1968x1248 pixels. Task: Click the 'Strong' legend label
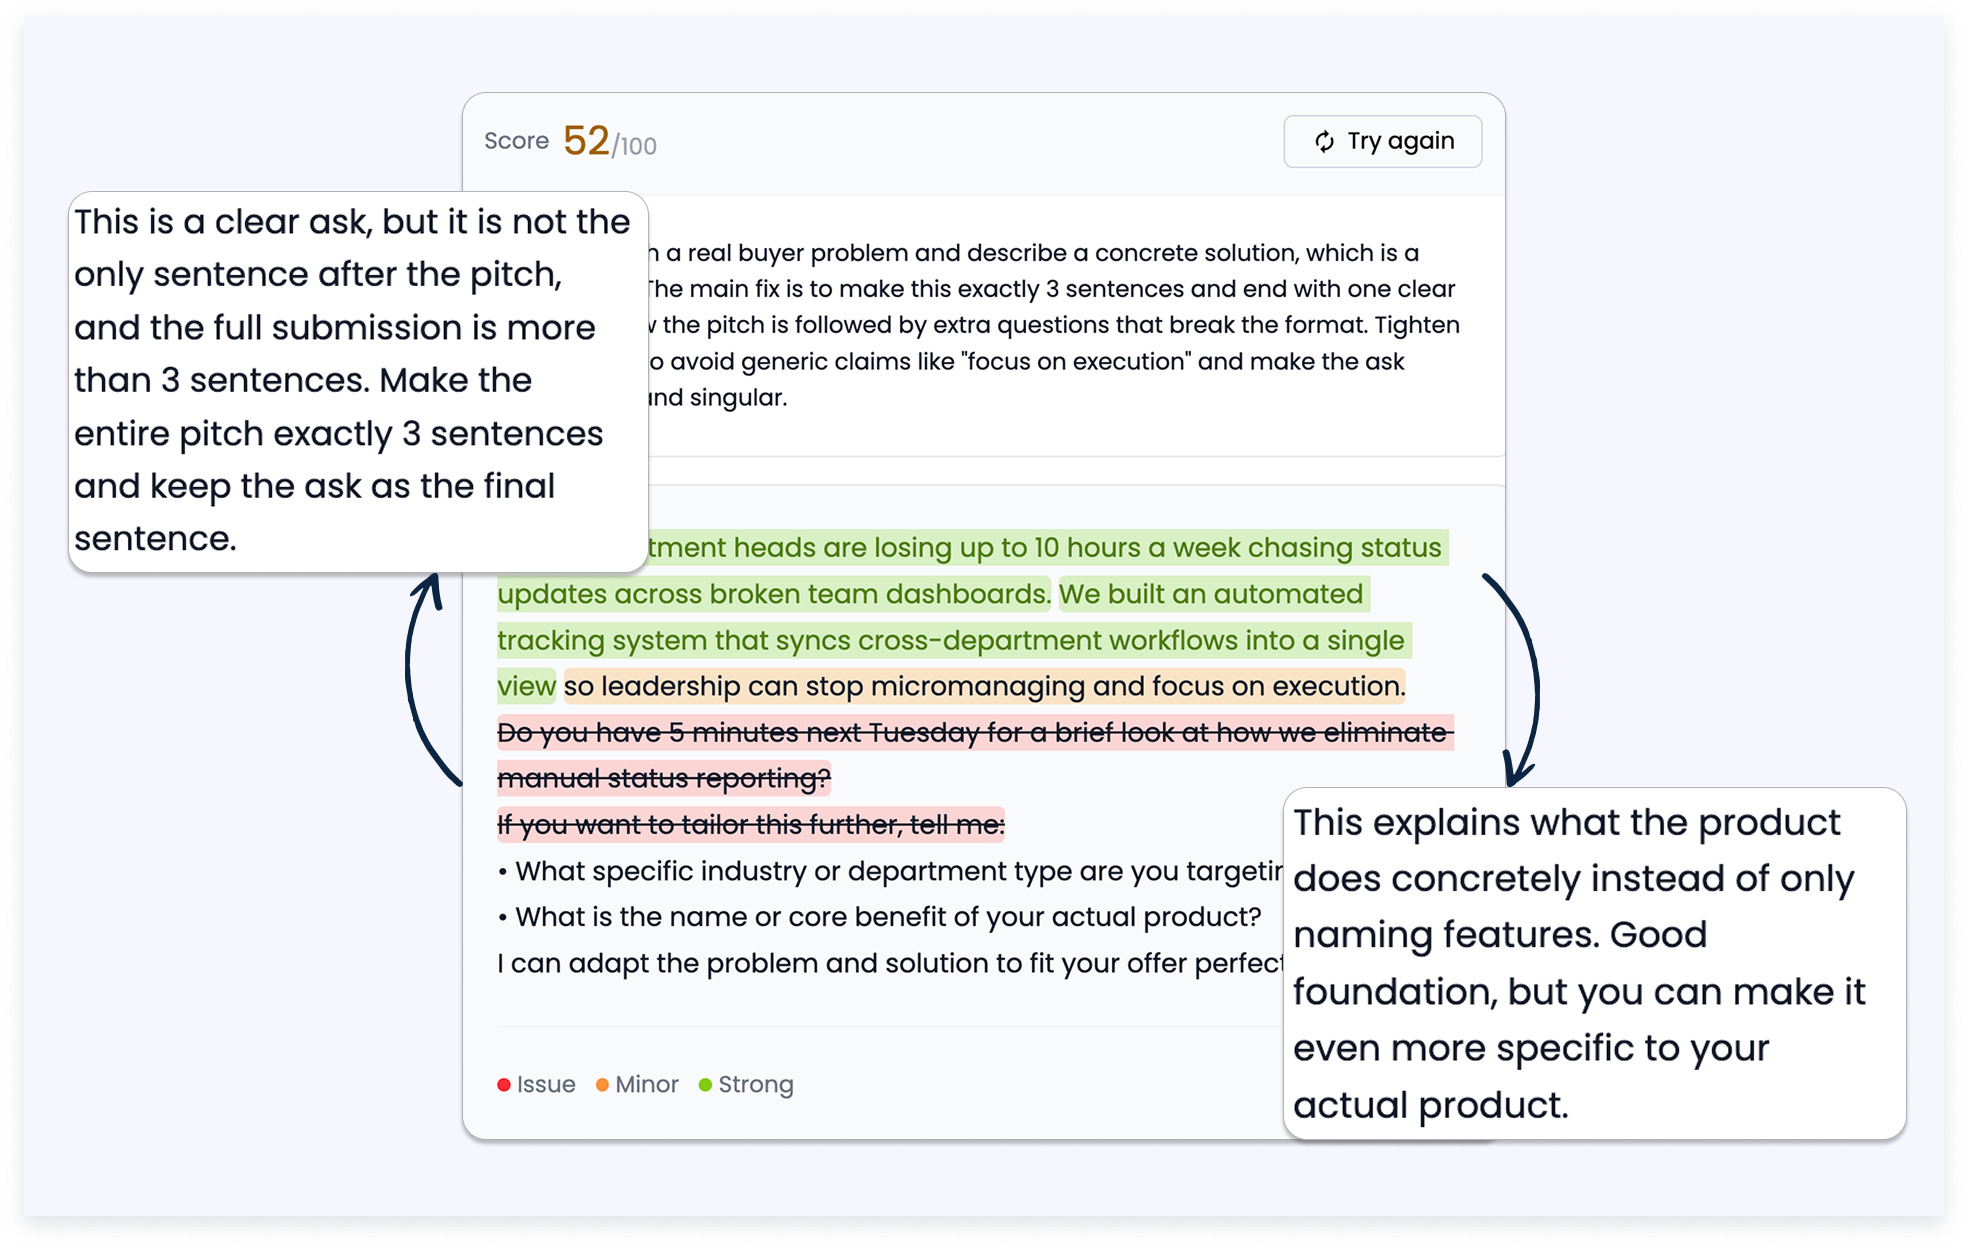coord(756,1085)
